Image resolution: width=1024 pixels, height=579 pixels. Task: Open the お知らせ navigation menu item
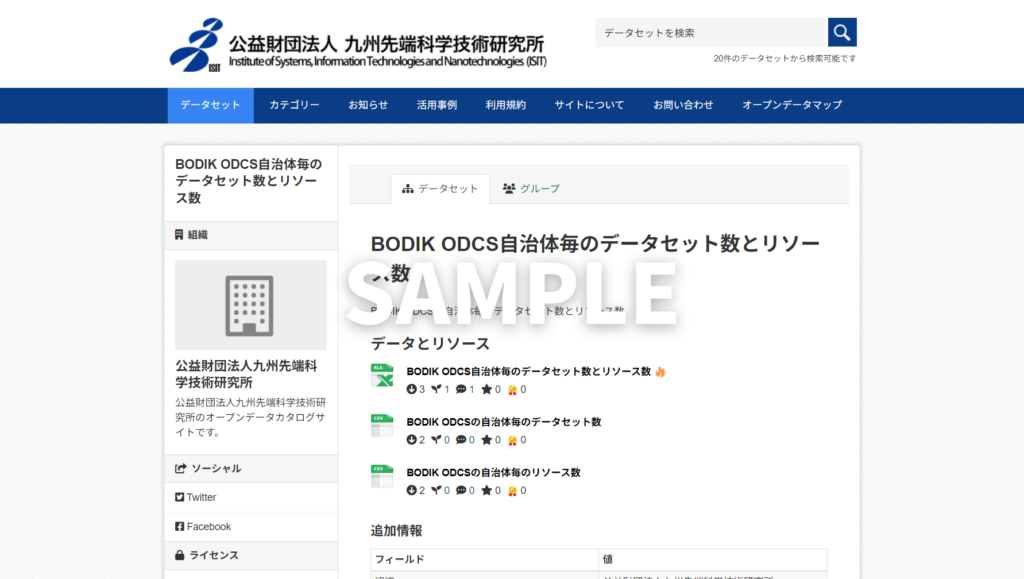pyautogui.click(x=368, y=105)
